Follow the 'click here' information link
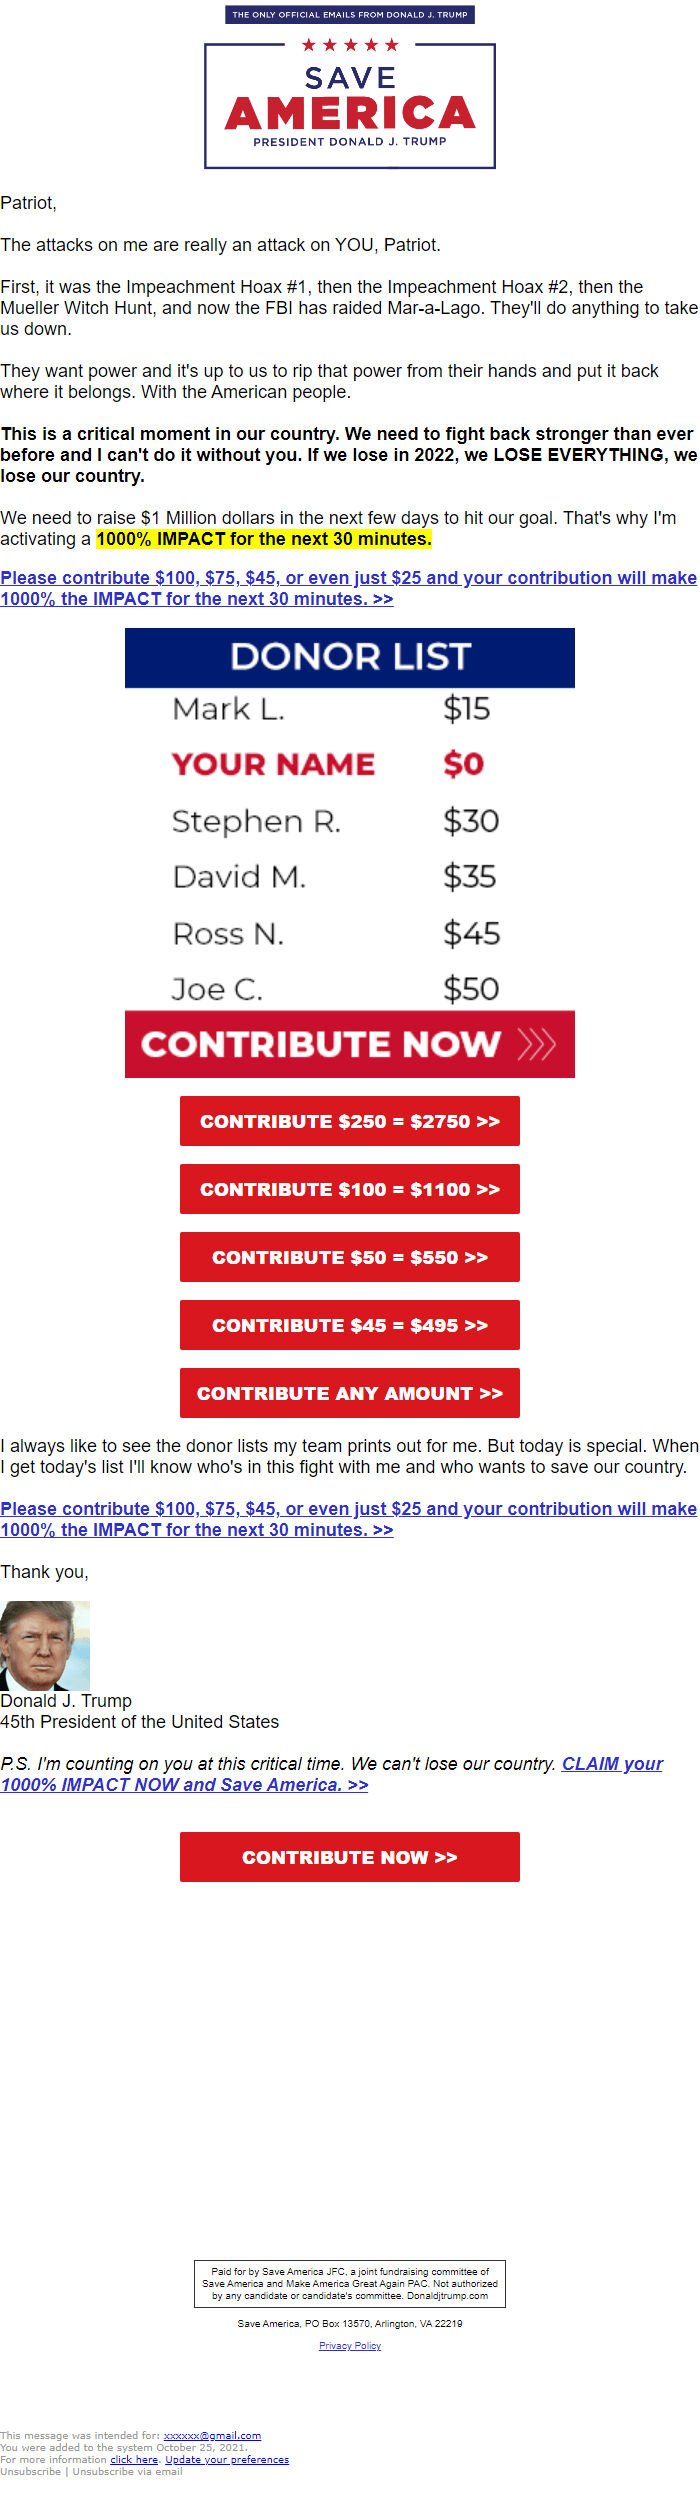Image resolution: width=700 pixels, height=2505 pixels. click(x=134, y=2459)
